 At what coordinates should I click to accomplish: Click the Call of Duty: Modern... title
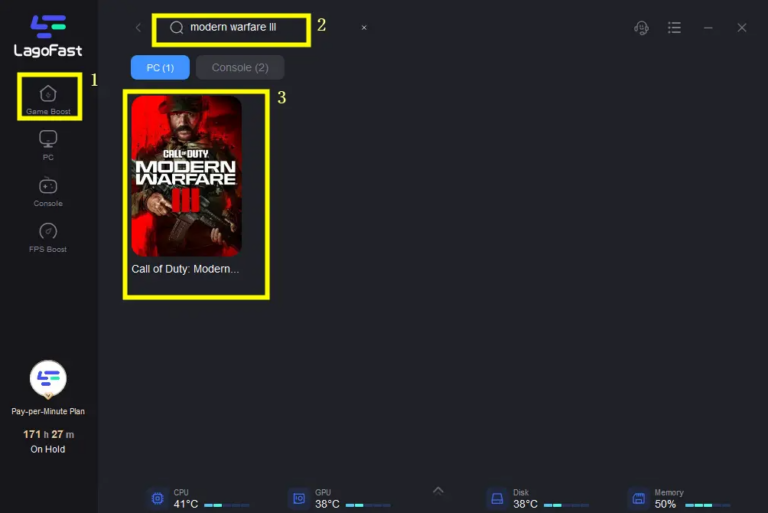186,269
